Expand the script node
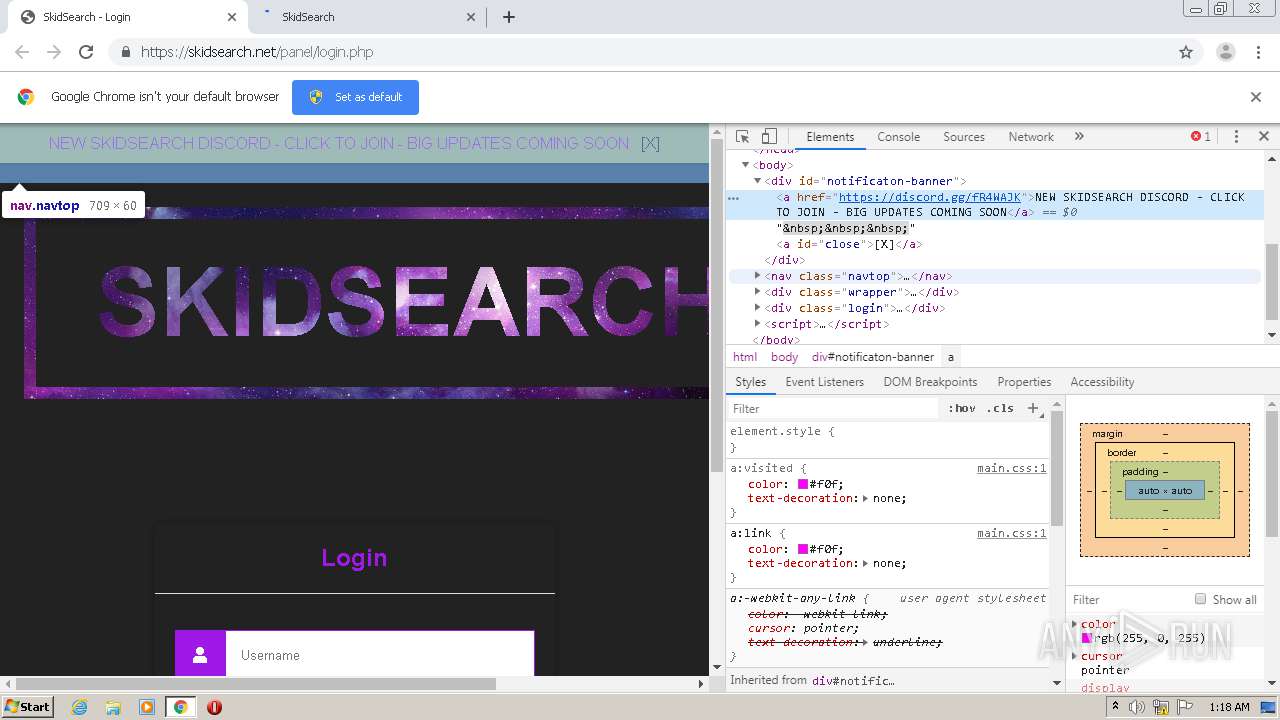Image resolution: width=1280 pixels, height=720 pixels. 758,324
